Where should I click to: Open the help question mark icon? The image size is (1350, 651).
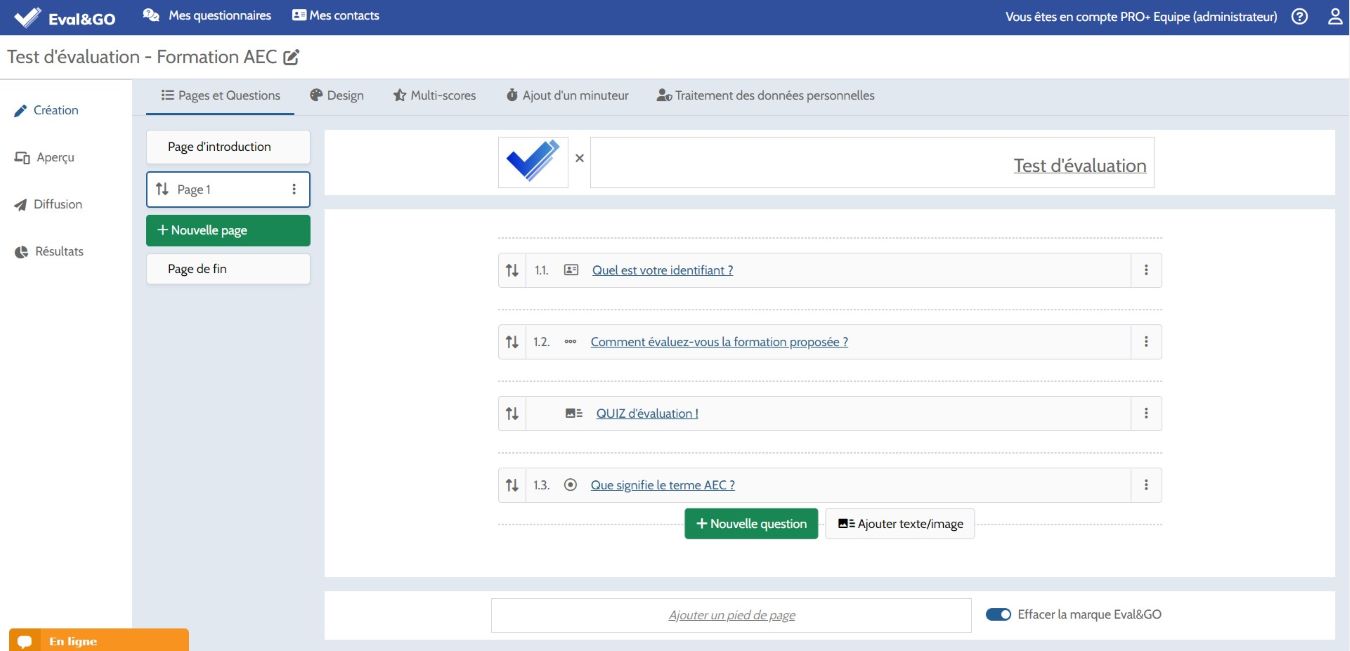(x=1299, y=16)
